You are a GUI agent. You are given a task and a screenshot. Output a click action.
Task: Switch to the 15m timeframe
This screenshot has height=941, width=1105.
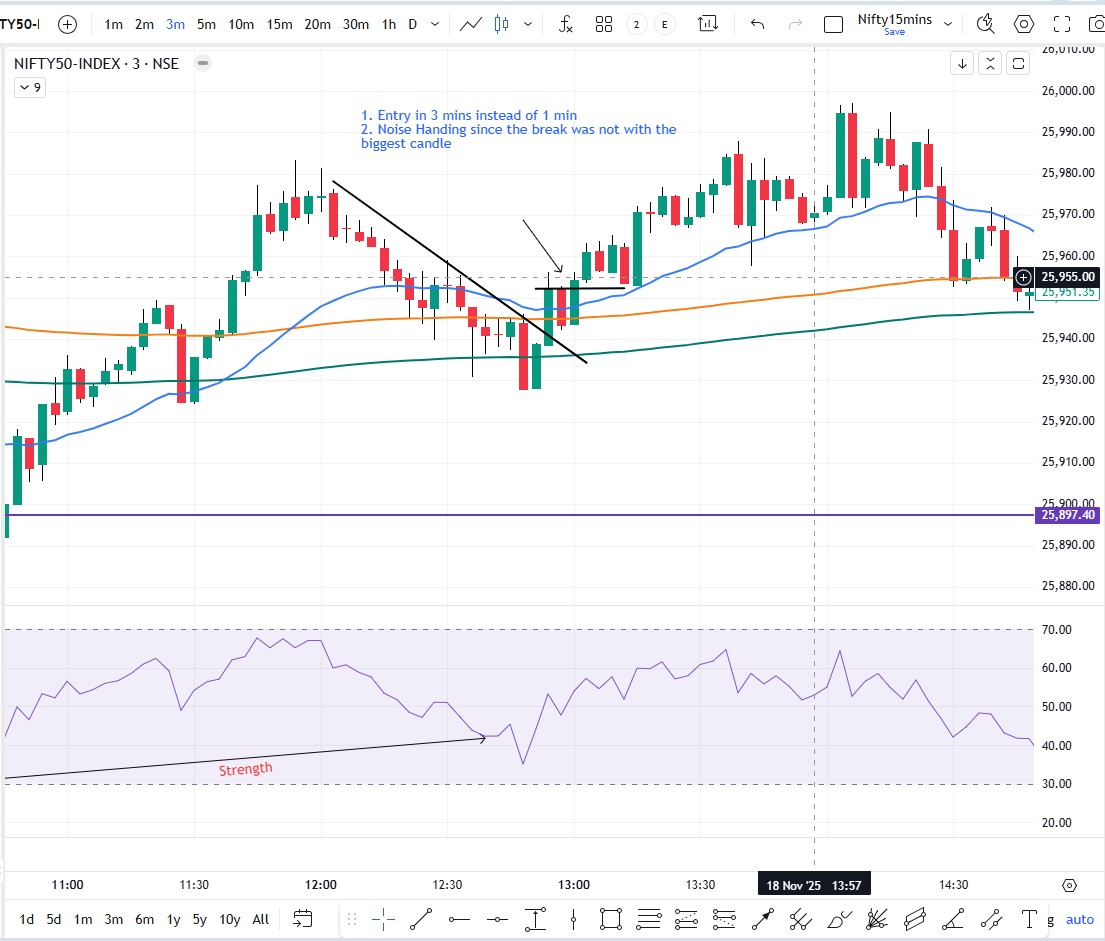pos(279,24)
